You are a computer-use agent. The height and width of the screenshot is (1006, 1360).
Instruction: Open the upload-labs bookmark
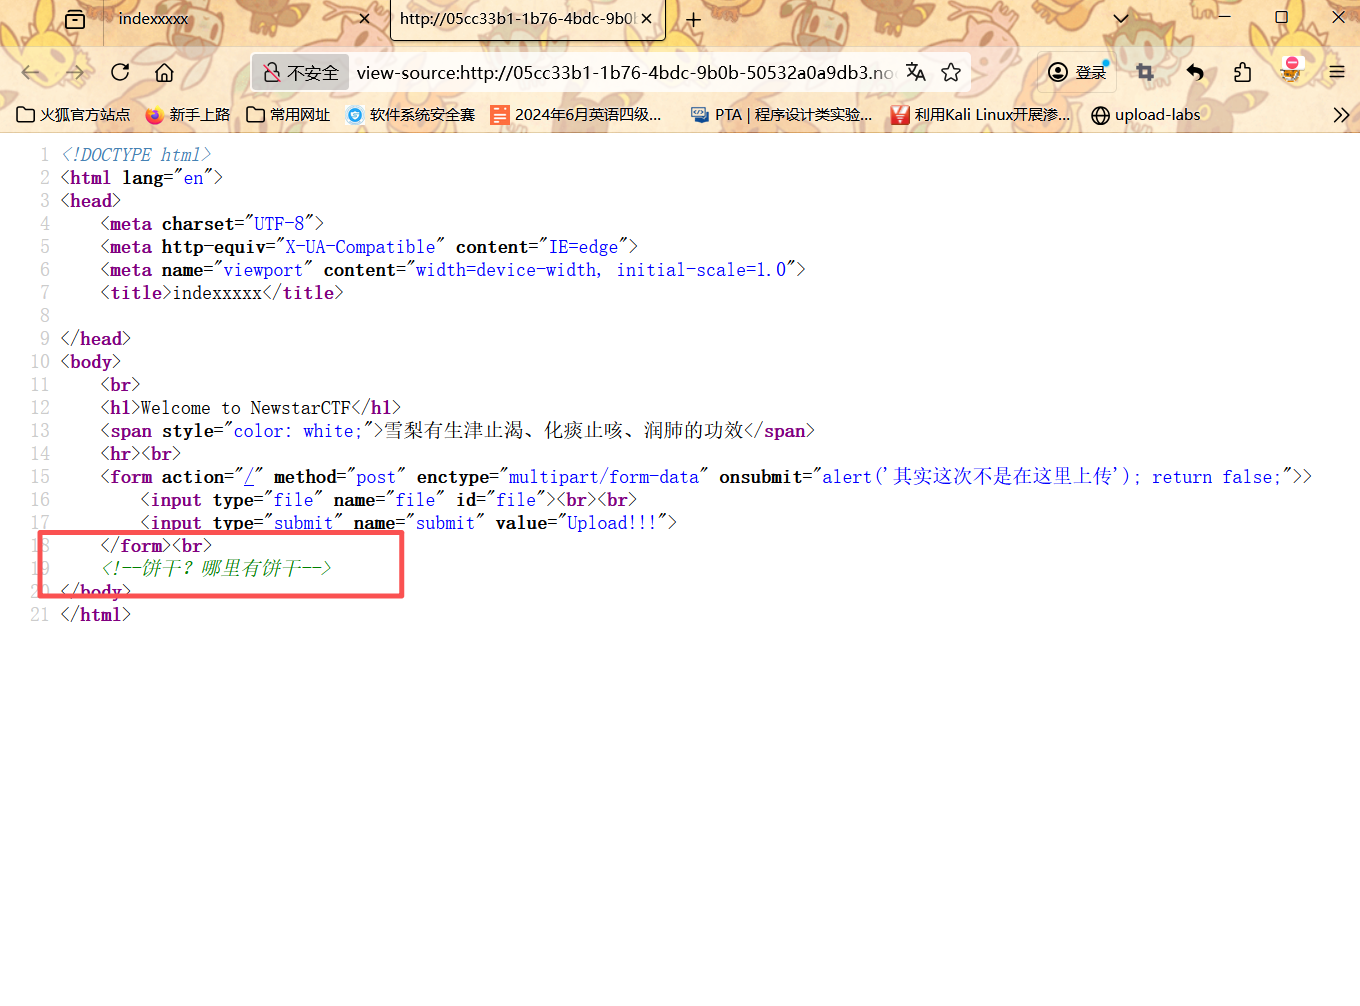(1145, 115)
